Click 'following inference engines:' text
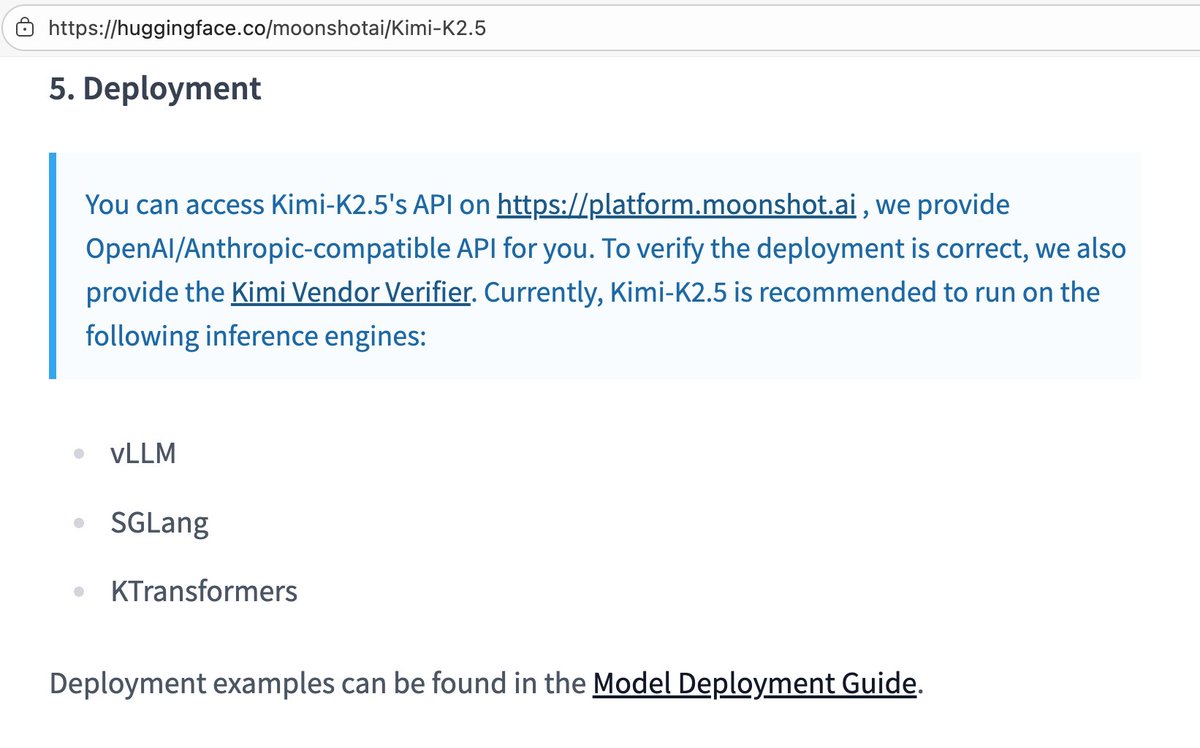 tap(257, 336)
